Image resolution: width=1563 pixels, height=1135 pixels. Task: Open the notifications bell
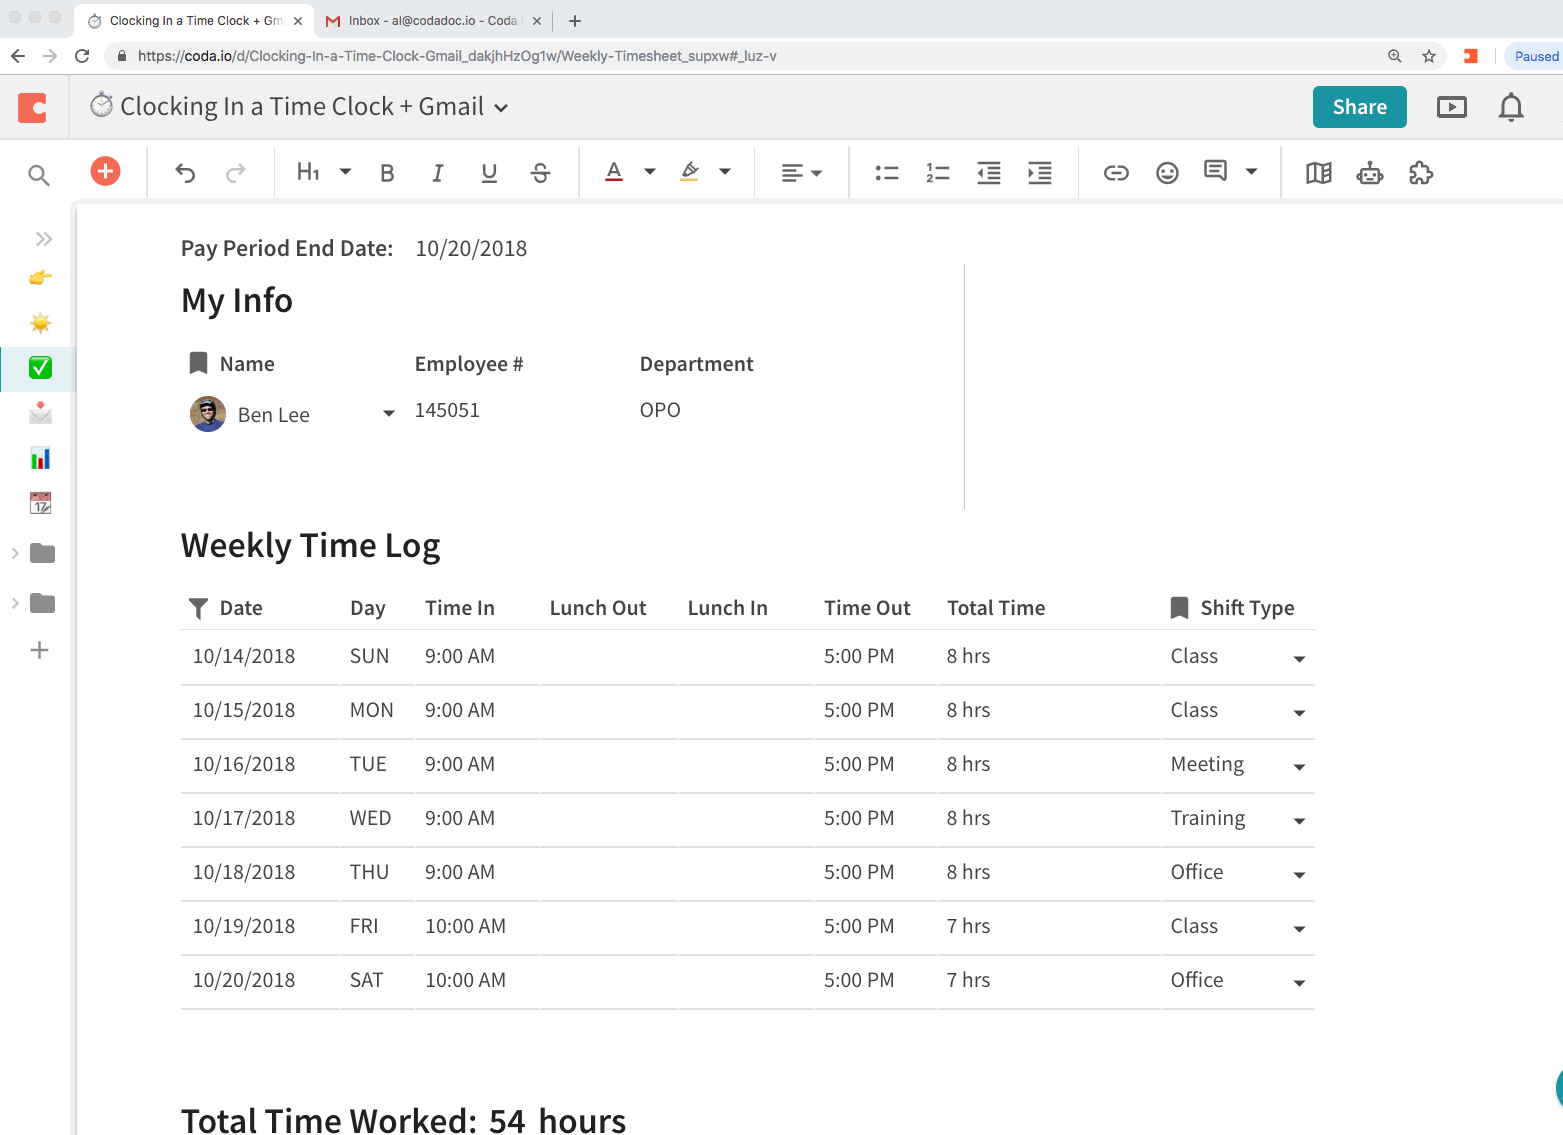[1511, 107]
